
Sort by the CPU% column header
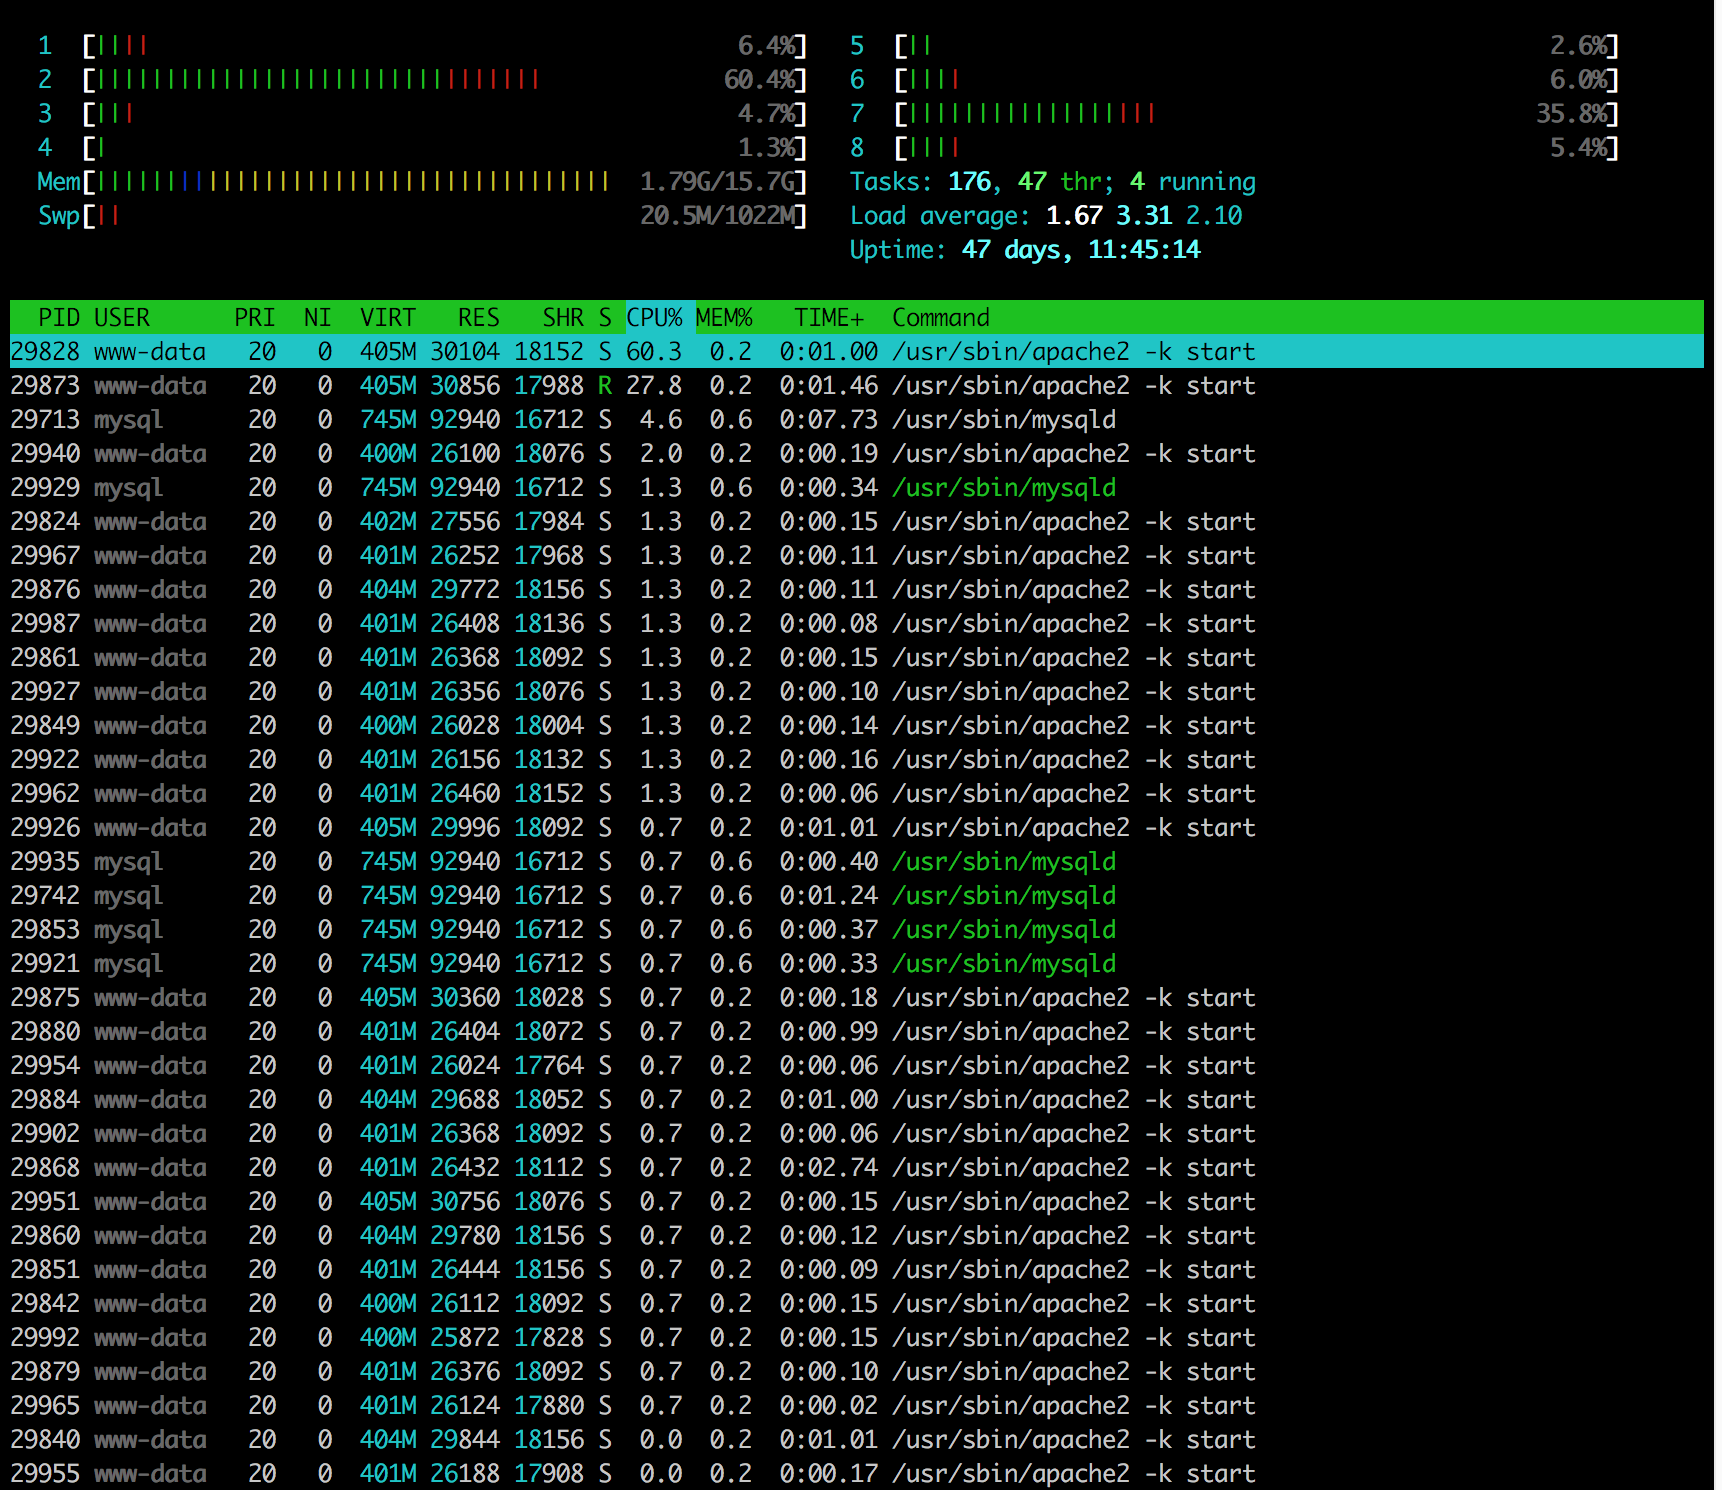click(x=654, y=318)
